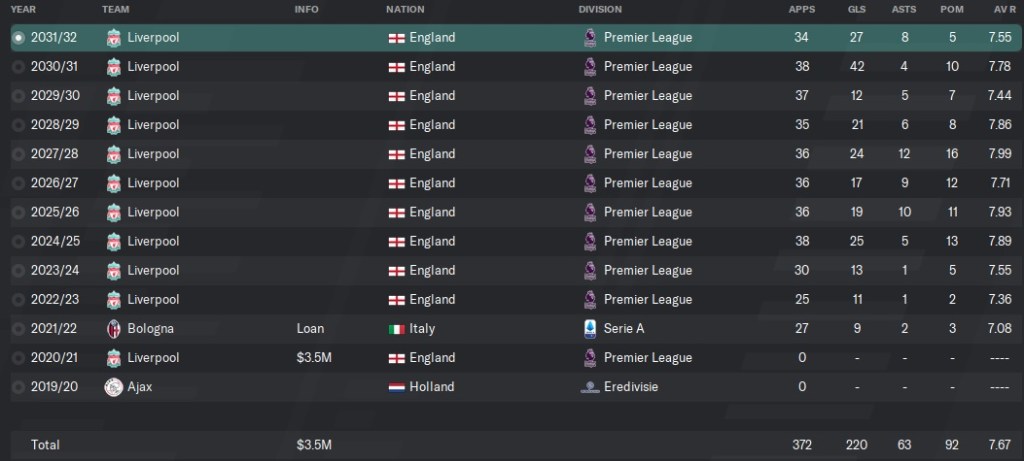Click the England flag in the 2029/30 row
Image resolution: width=1024 pixels, height=461 pixels.
(x=396, y=96)
